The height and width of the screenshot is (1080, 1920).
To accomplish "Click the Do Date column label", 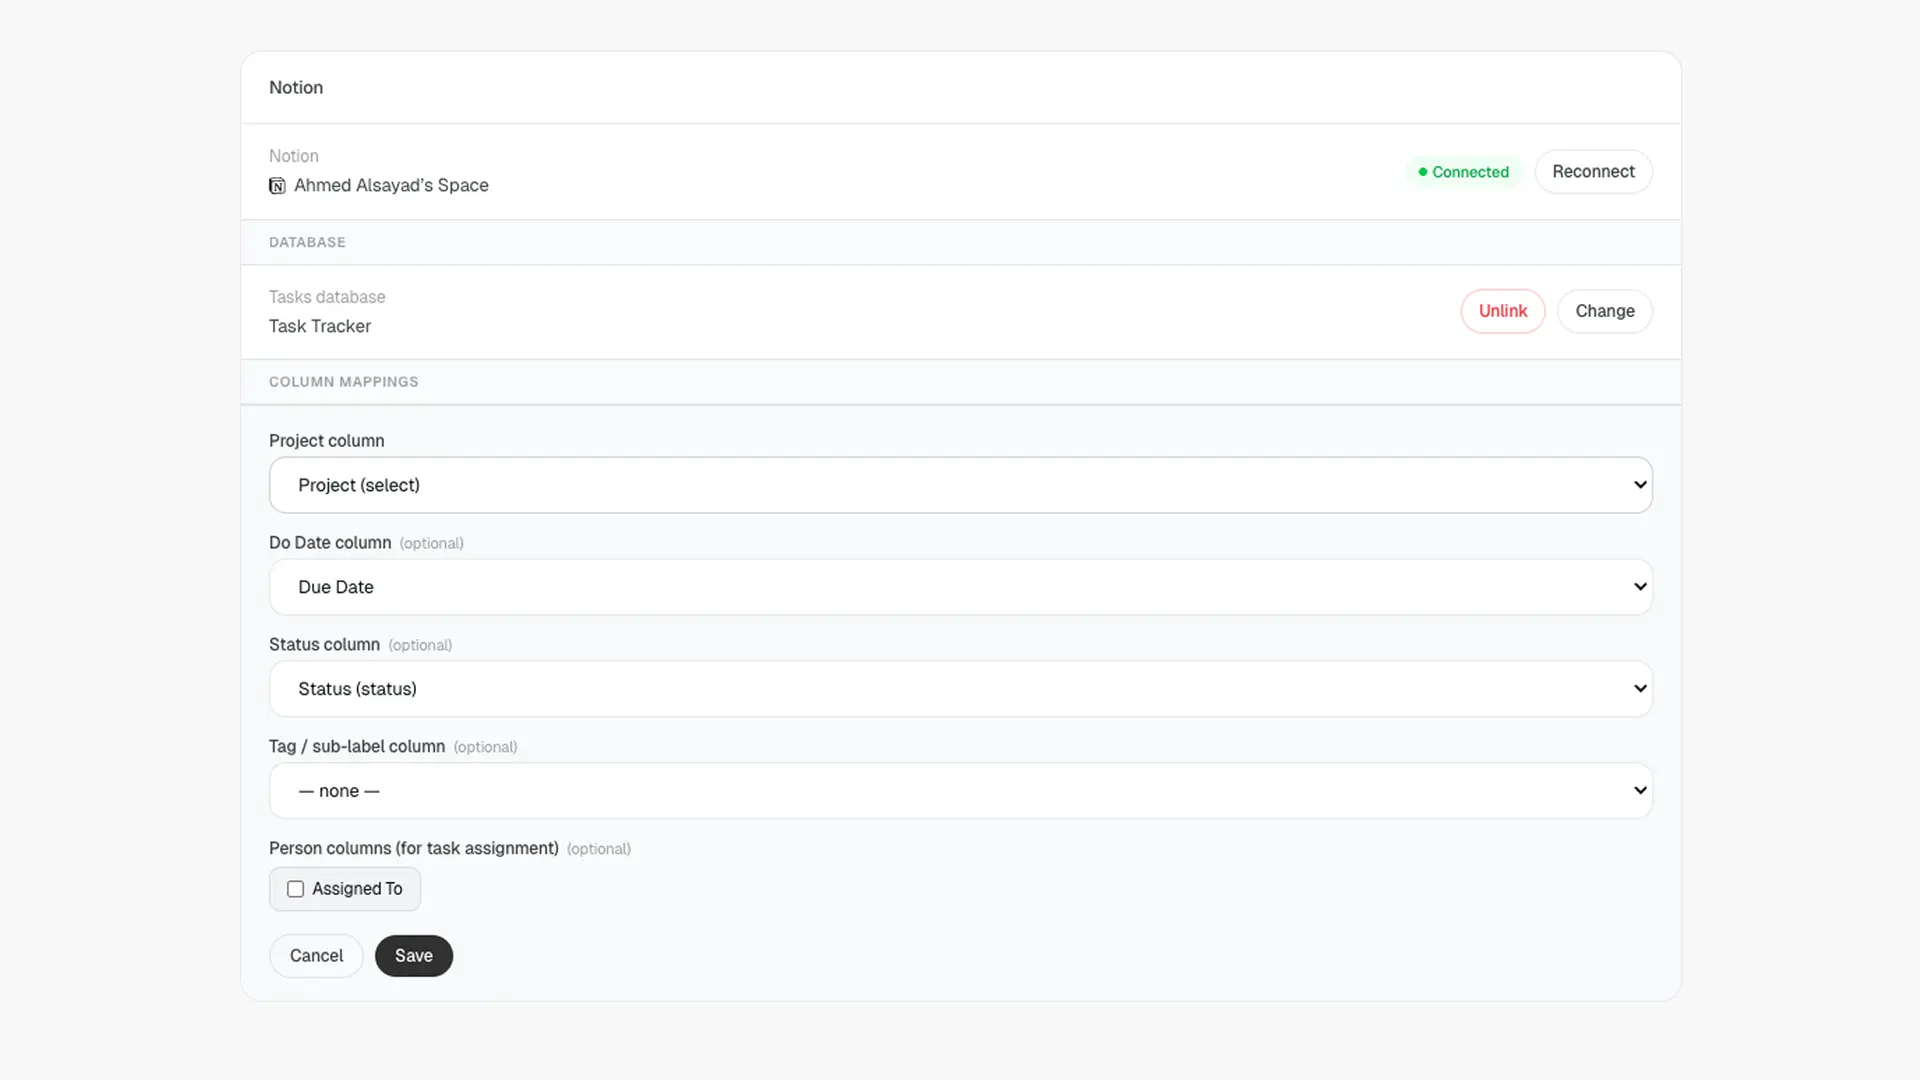I will tap(329, 542).
